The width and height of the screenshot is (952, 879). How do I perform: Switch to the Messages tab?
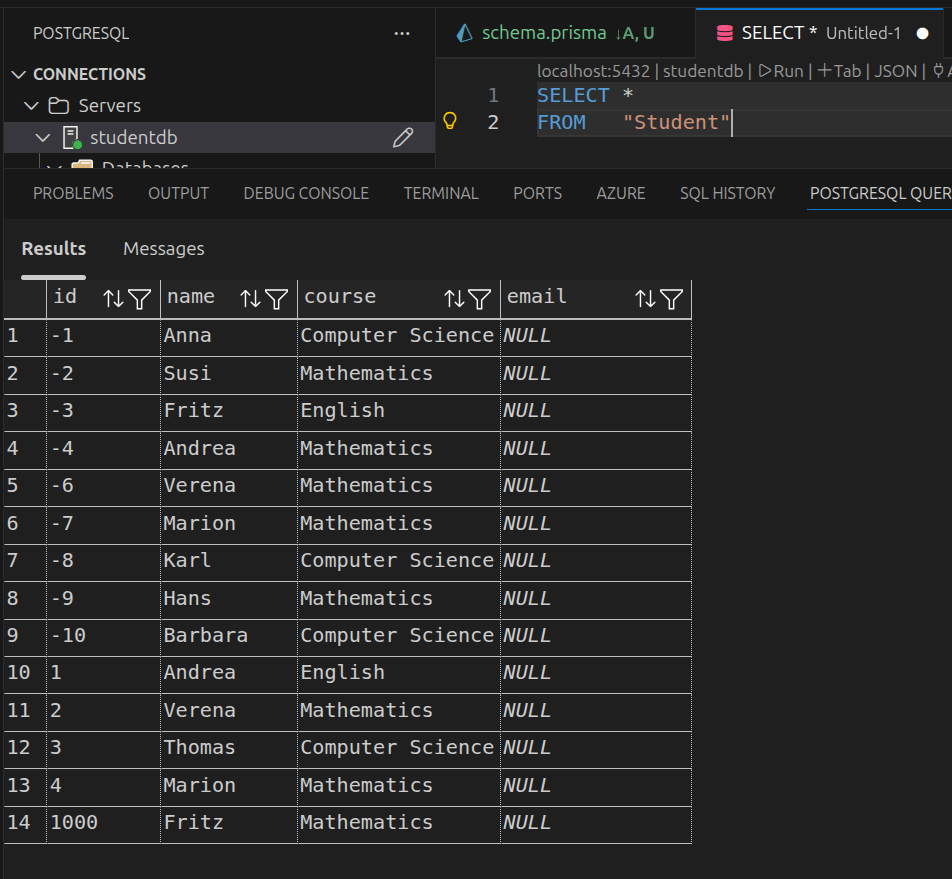click(x=163, y=249)
